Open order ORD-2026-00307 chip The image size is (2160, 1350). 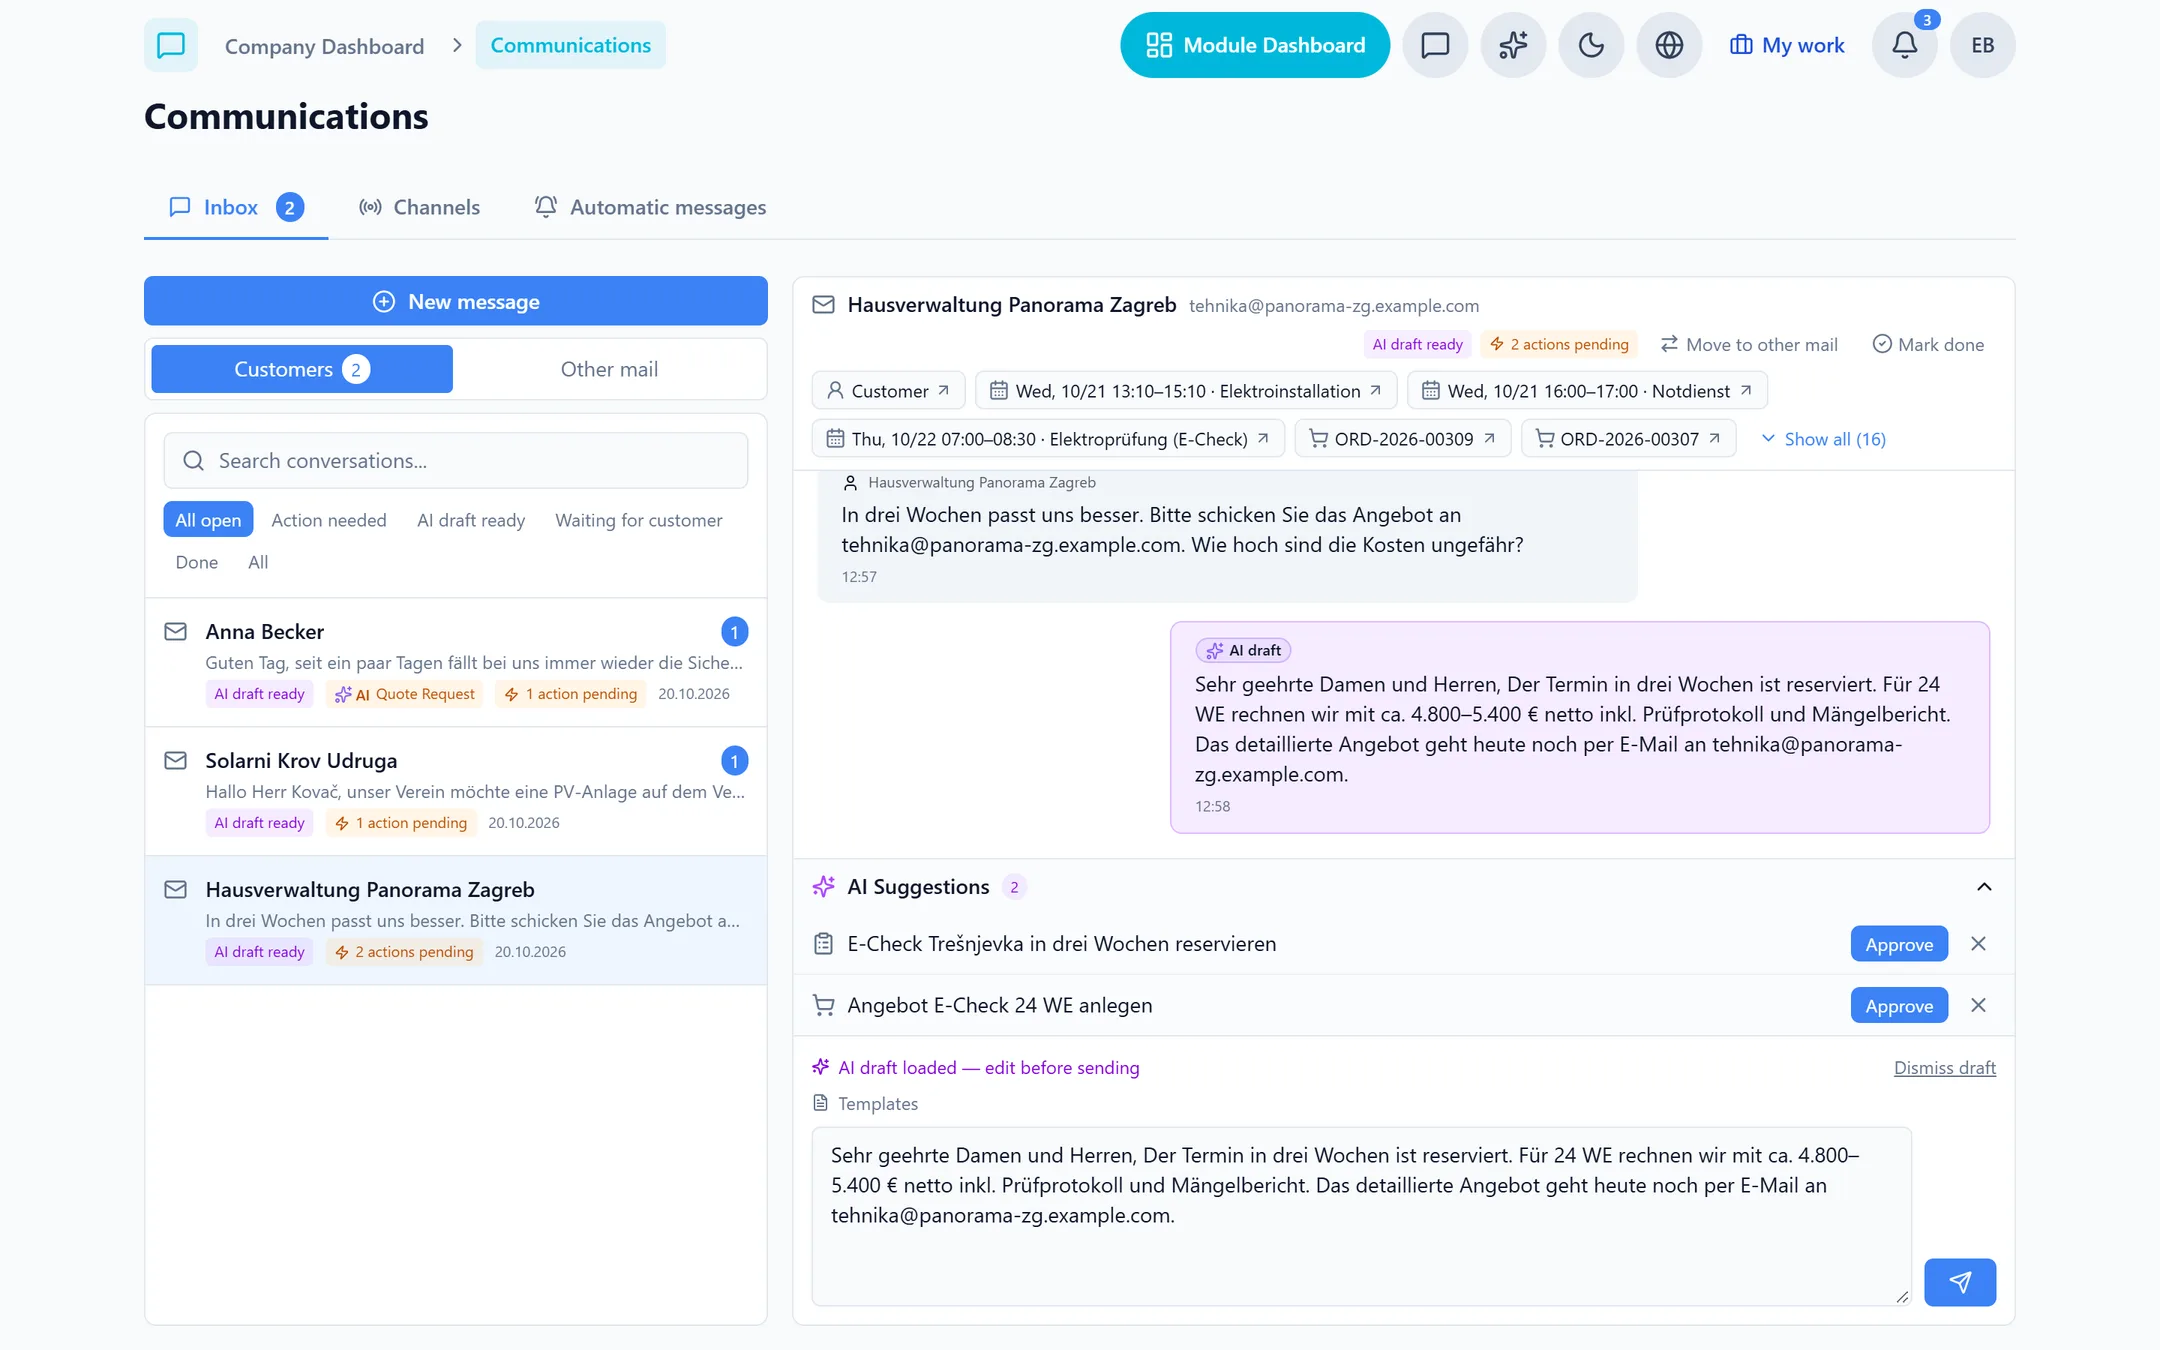coord(1628,439)
